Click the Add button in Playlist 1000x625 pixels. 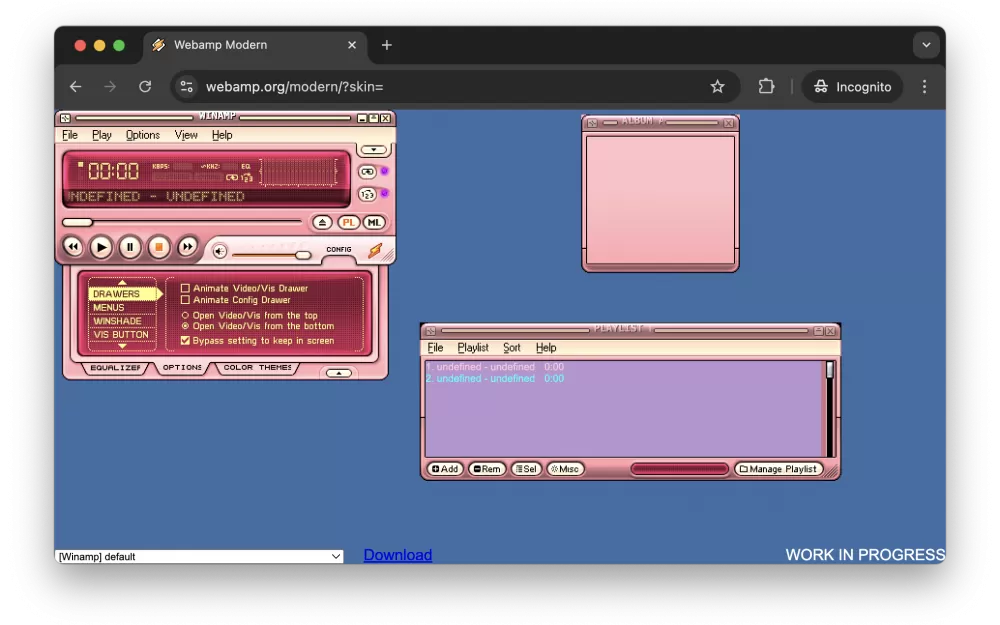445,469
